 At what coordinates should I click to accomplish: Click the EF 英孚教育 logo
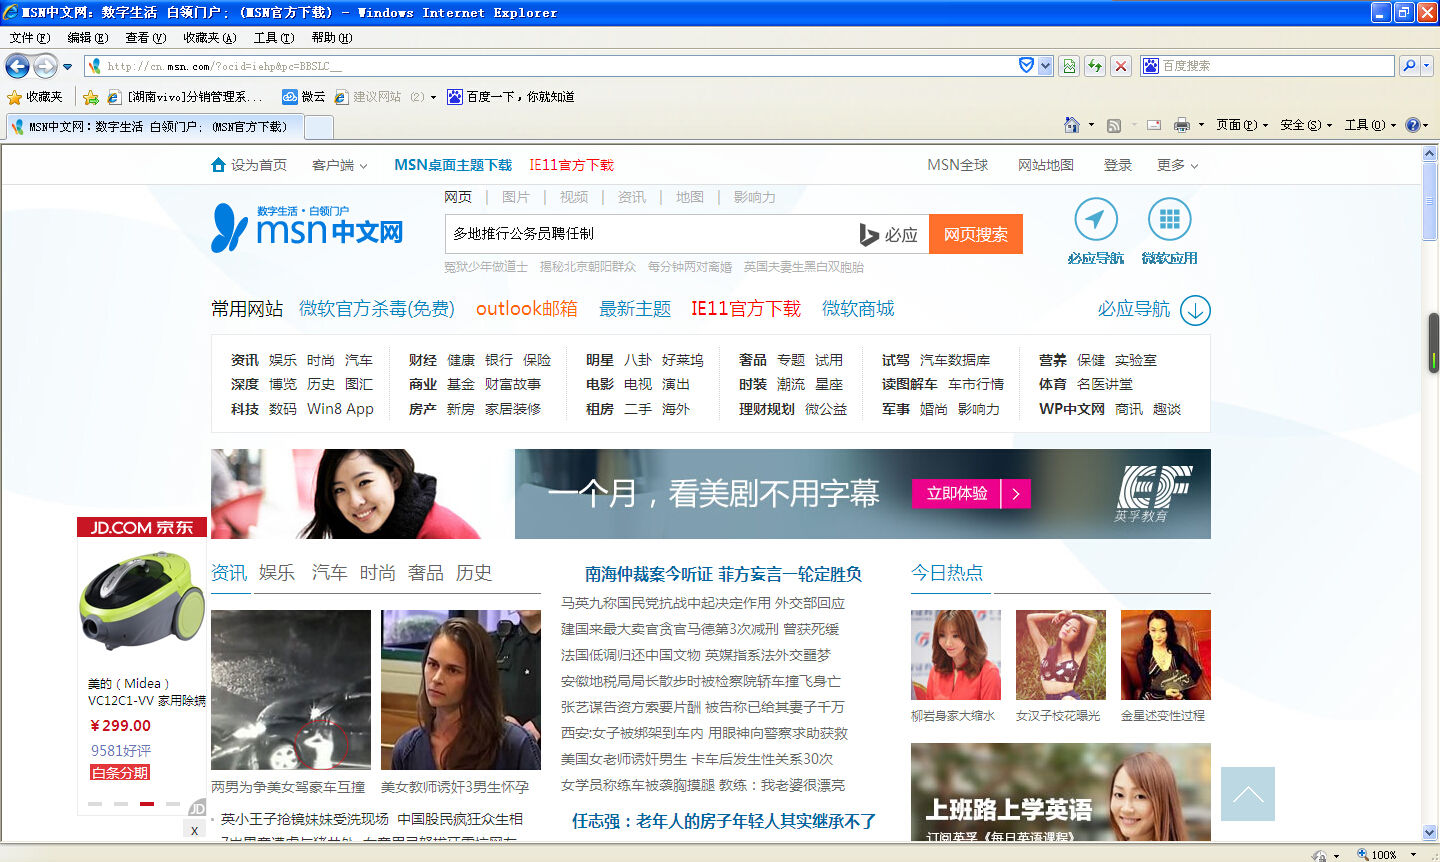click(1154, 493)
